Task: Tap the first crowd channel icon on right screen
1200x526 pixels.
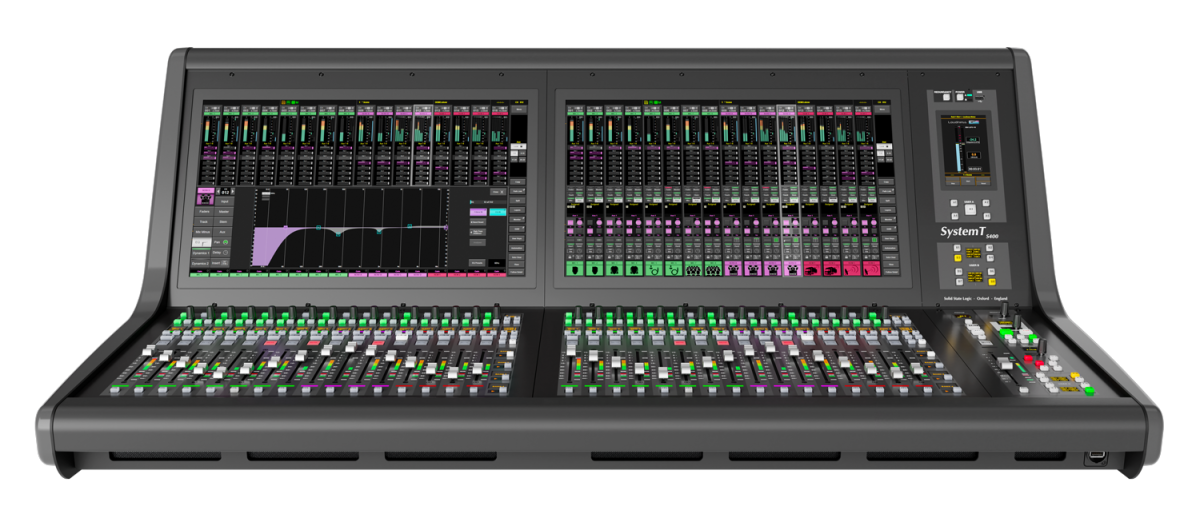Action: pyautogui.click(x=694, y=268)
